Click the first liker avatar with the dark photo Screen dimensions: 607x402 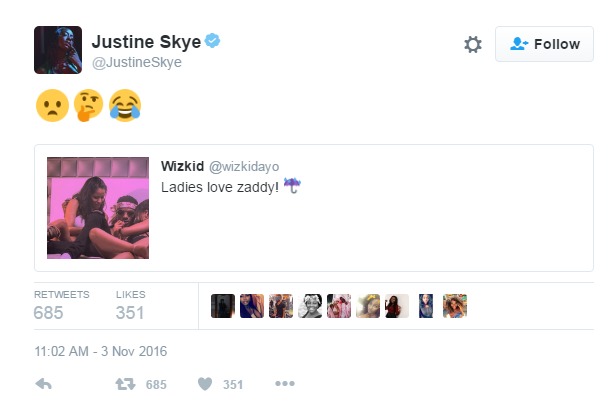pos(223,306)
